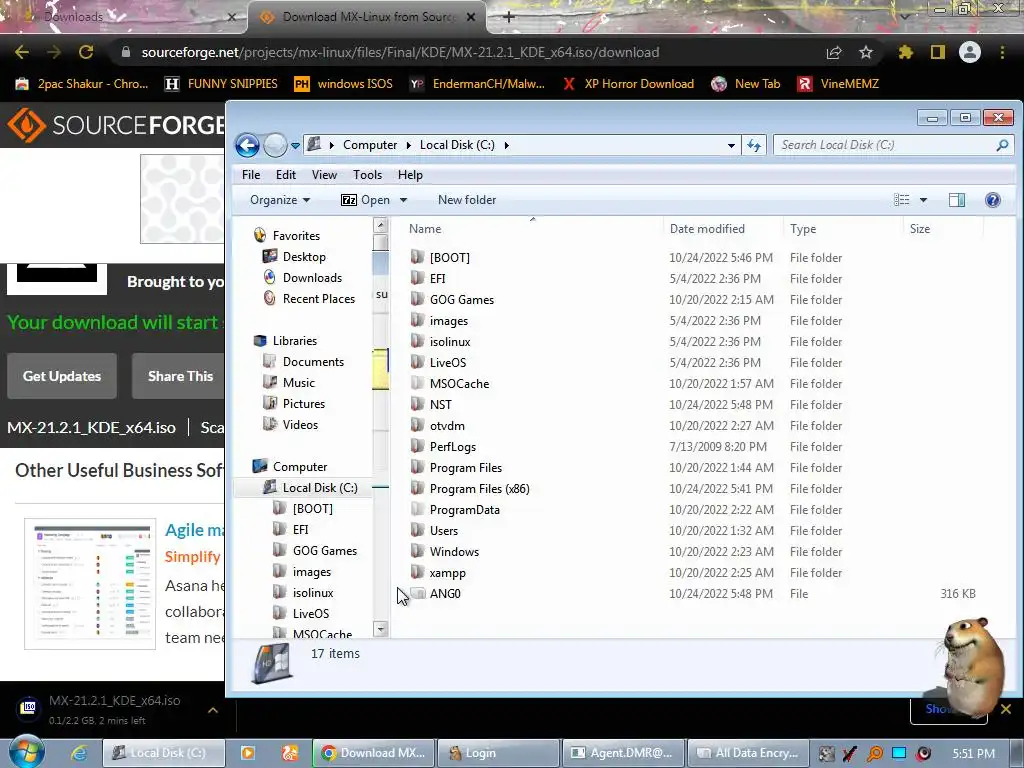Image resolution: width=1024 pixels, height=768 pixels.
Task: Click Chrome back arrow
Action: (x=22, y=52)
